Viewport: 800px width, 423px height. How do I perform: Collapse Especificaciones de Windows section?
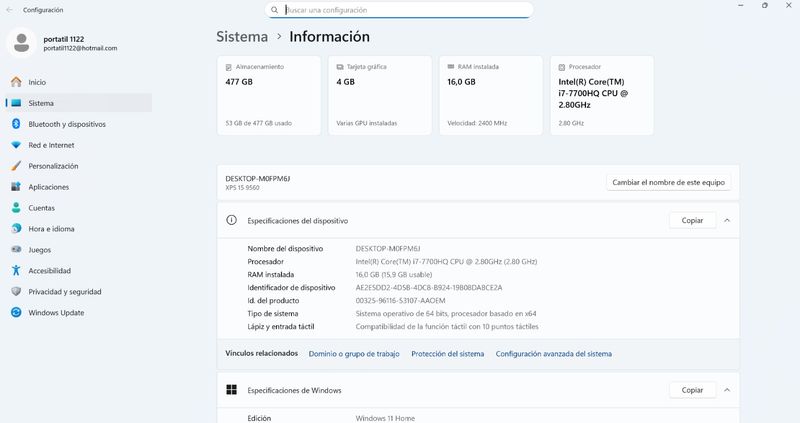pyautogui.click(x=727, y=390)
